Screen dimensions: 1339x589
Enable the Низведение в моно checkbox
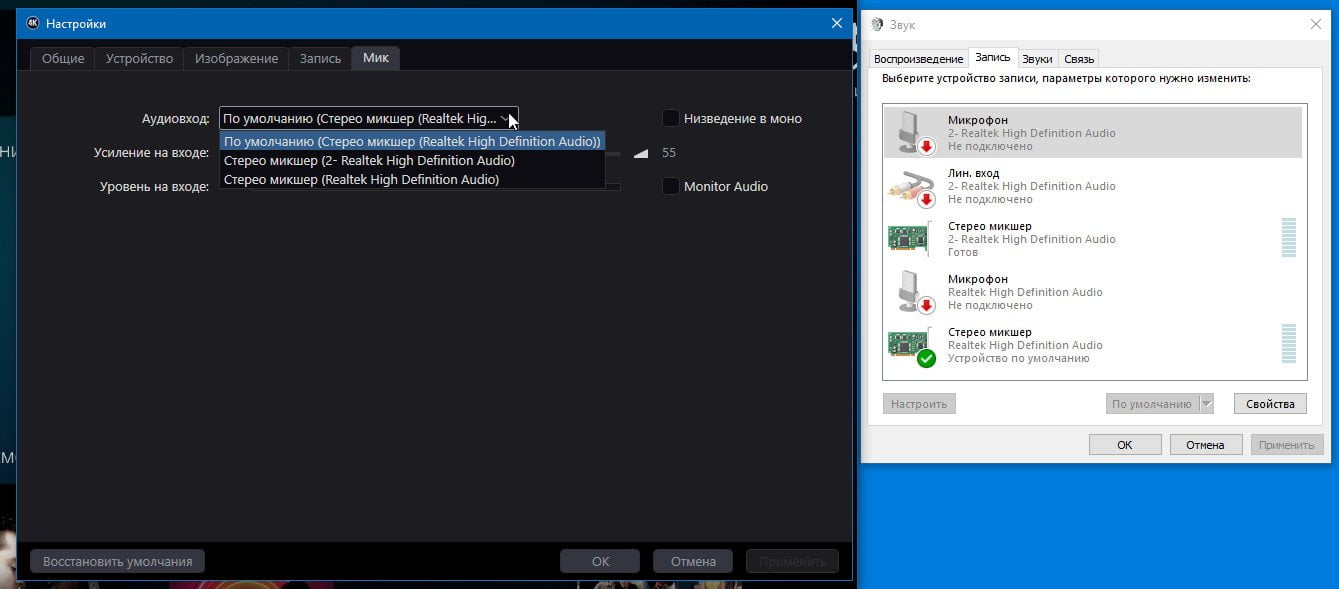671,118
